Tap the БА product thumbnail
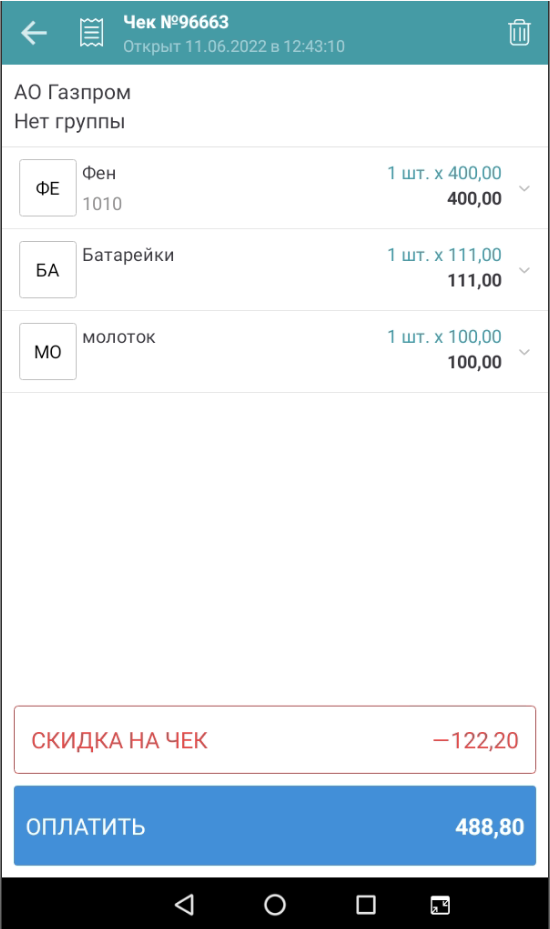Screen dimensions: 550x929 click(x=47, y=270)
